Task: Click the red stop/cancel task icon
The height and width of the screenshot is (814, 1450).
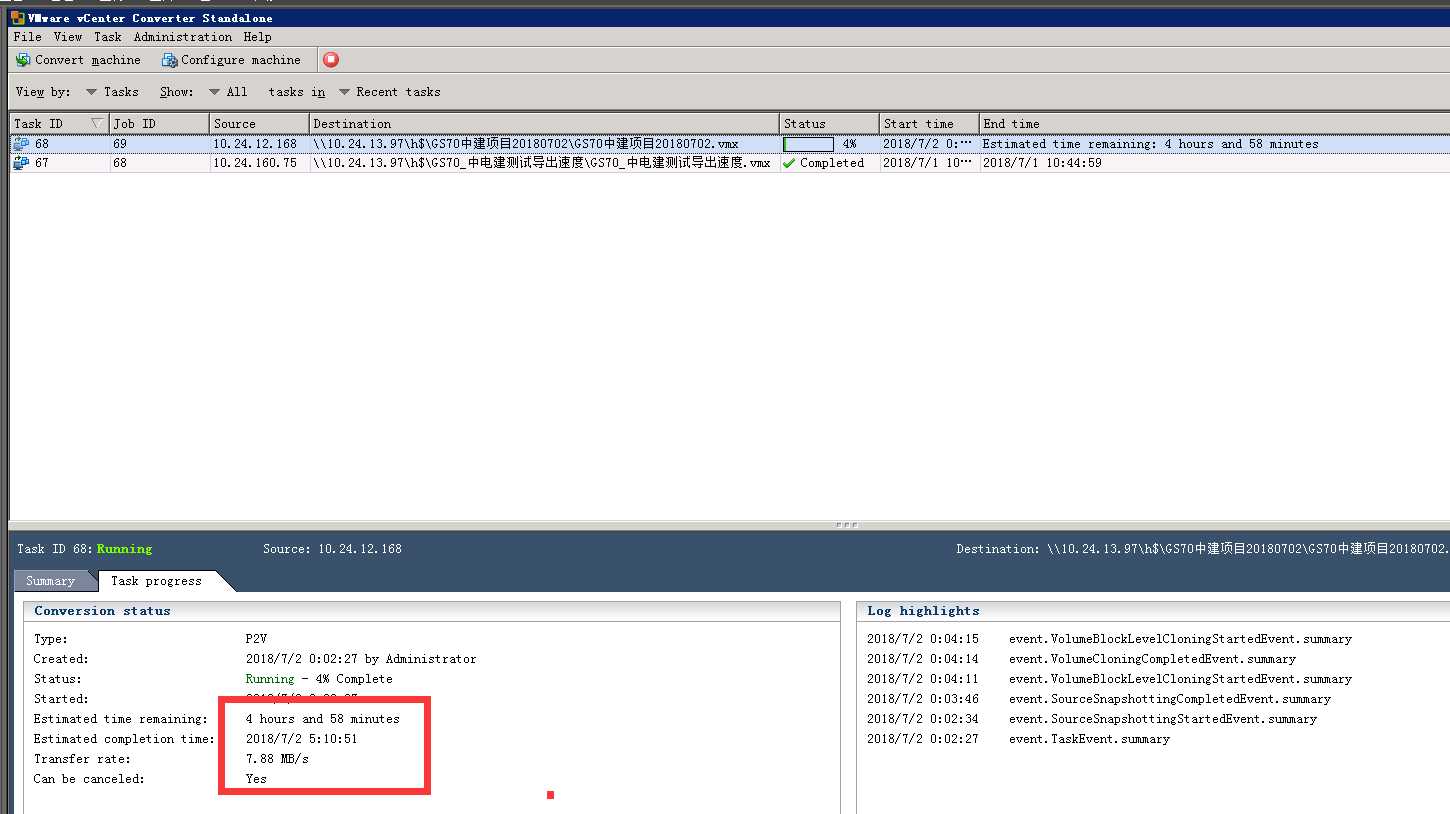Action: (331, 60)
